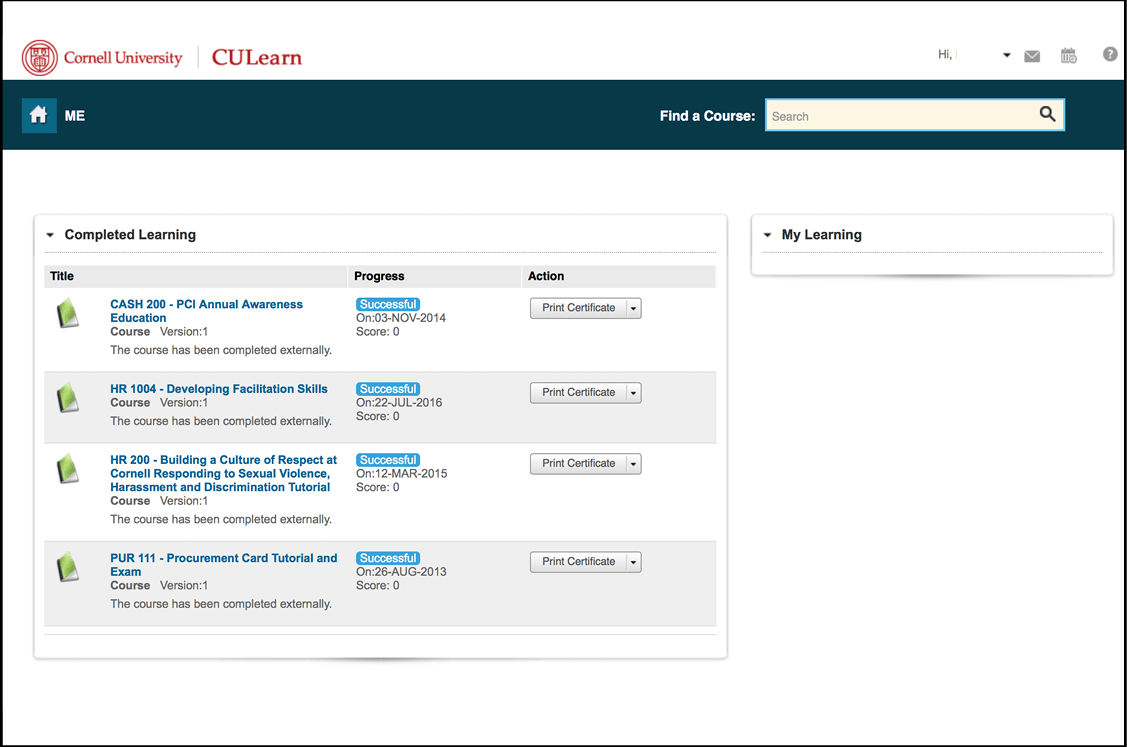Screen dimensions: 1127x747
Task: Open the PUR 111 course book icon
Action: pyautogui.click(x=67, y=565)
